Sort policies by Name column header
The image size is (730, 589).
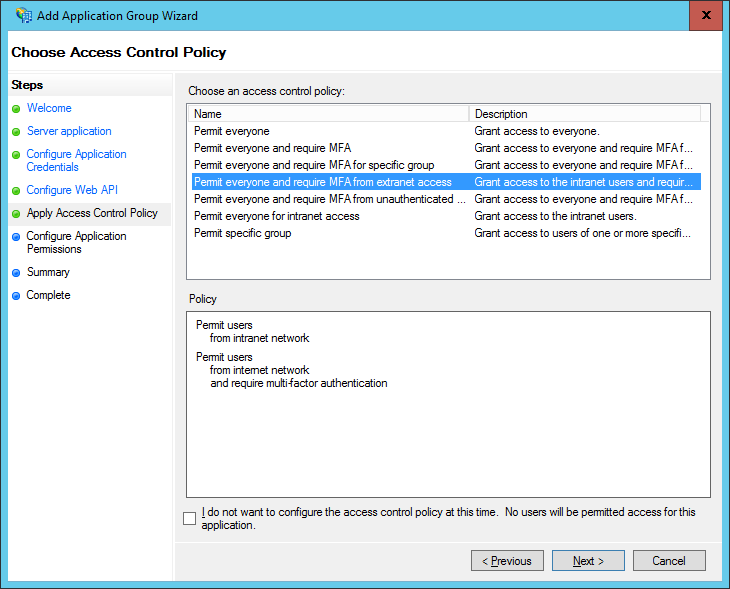[328, 114]
